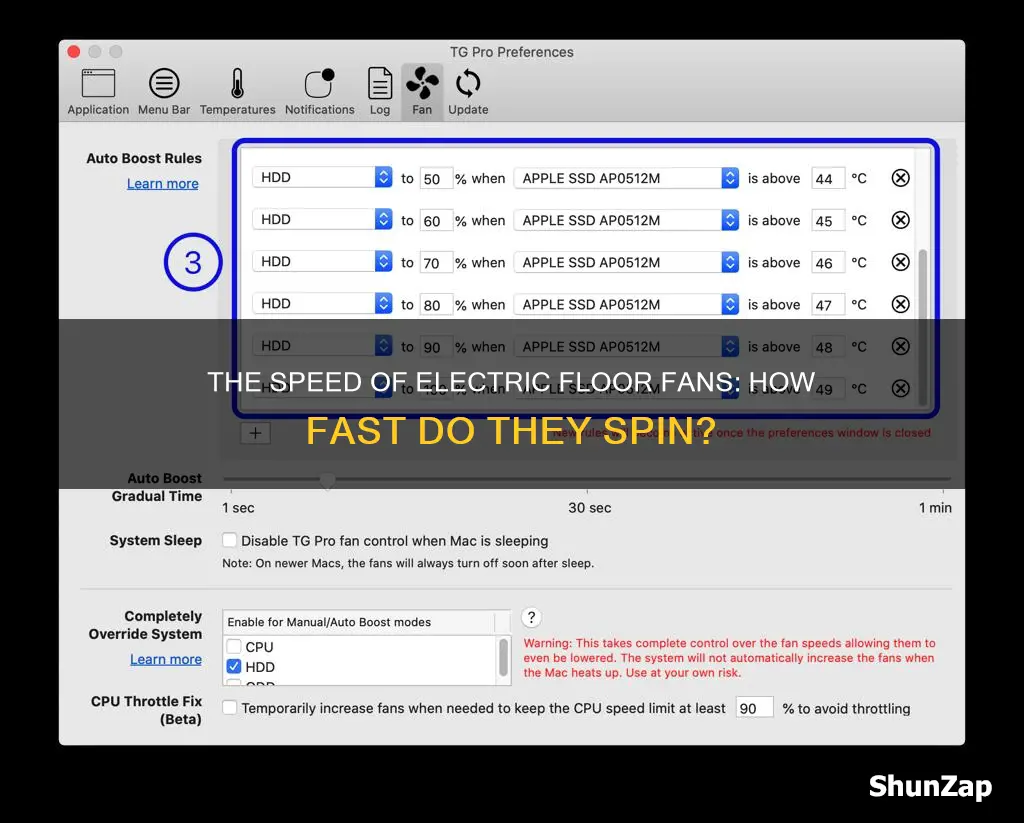Open Learn more link under Auto Boost Rules

pos(163,184)
